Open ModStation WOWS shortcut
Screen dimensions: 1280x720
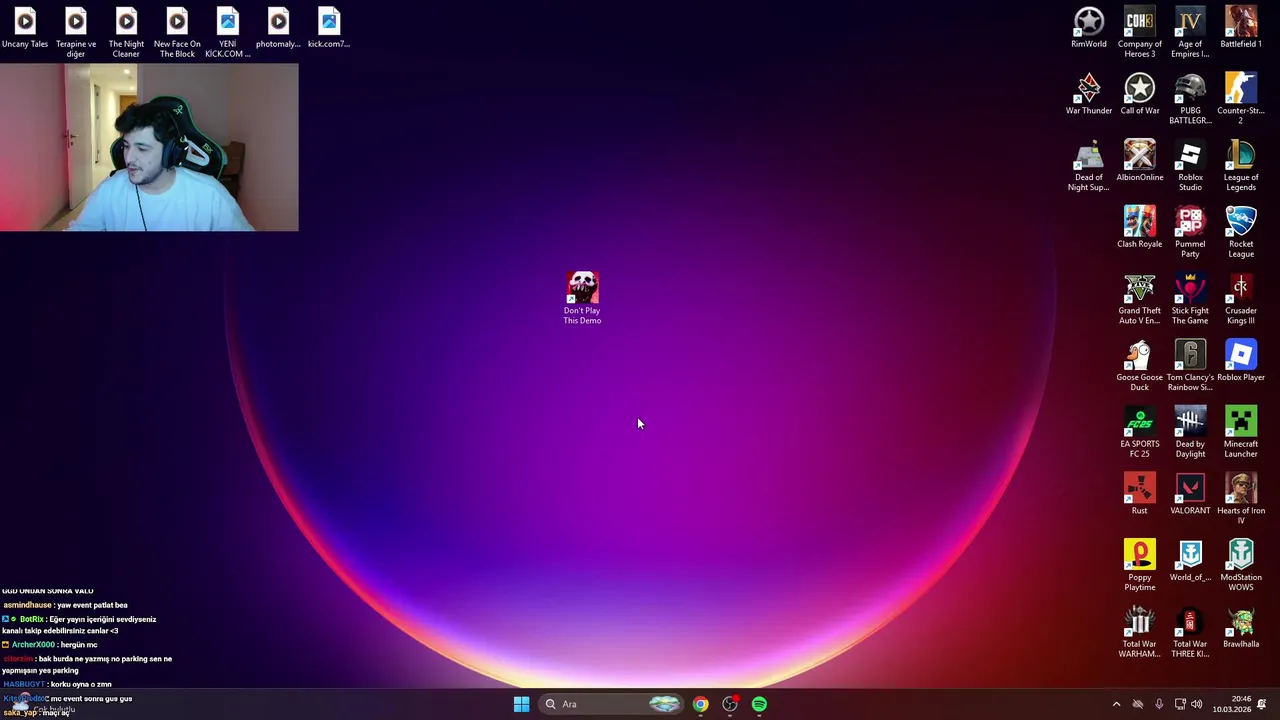tap(1241, 566)
